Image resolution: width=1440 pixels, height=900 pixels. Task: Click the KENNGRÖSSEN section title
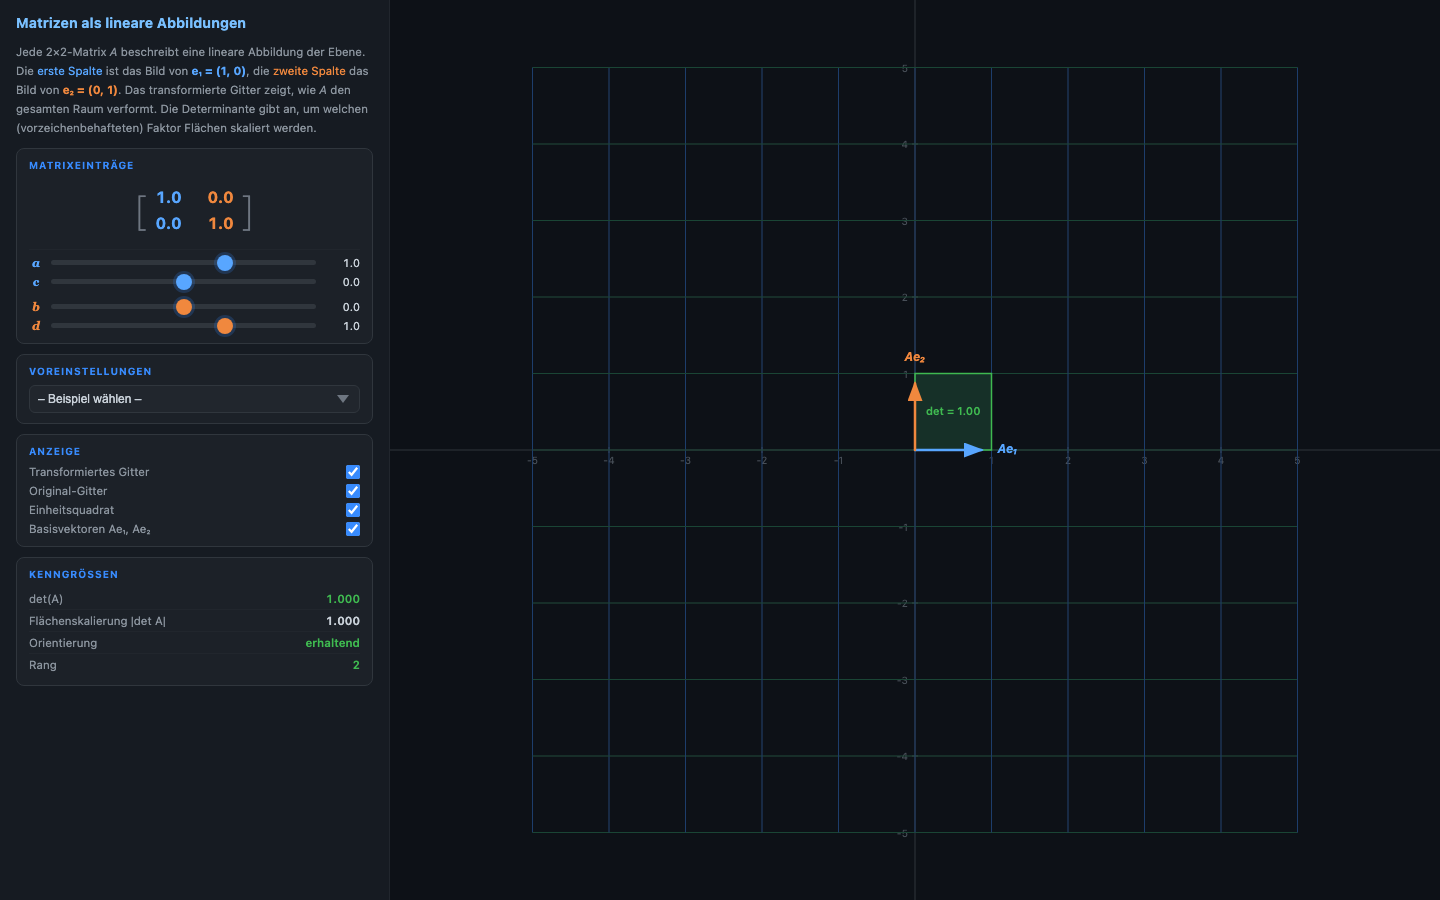pos(74,575)
